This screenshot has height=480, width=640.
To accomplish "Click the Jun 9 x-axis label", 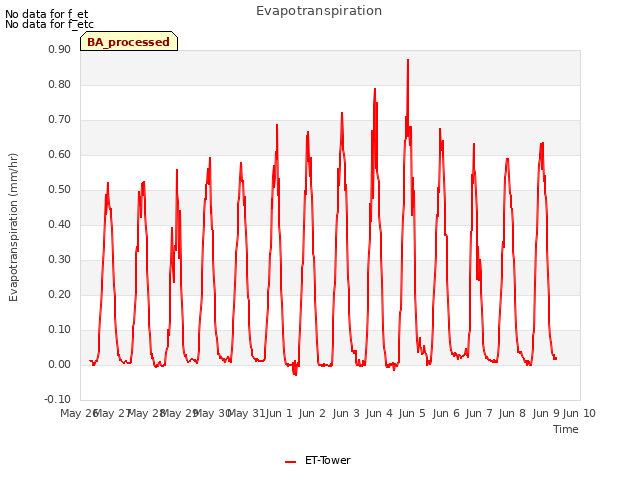I will [546, 413].
